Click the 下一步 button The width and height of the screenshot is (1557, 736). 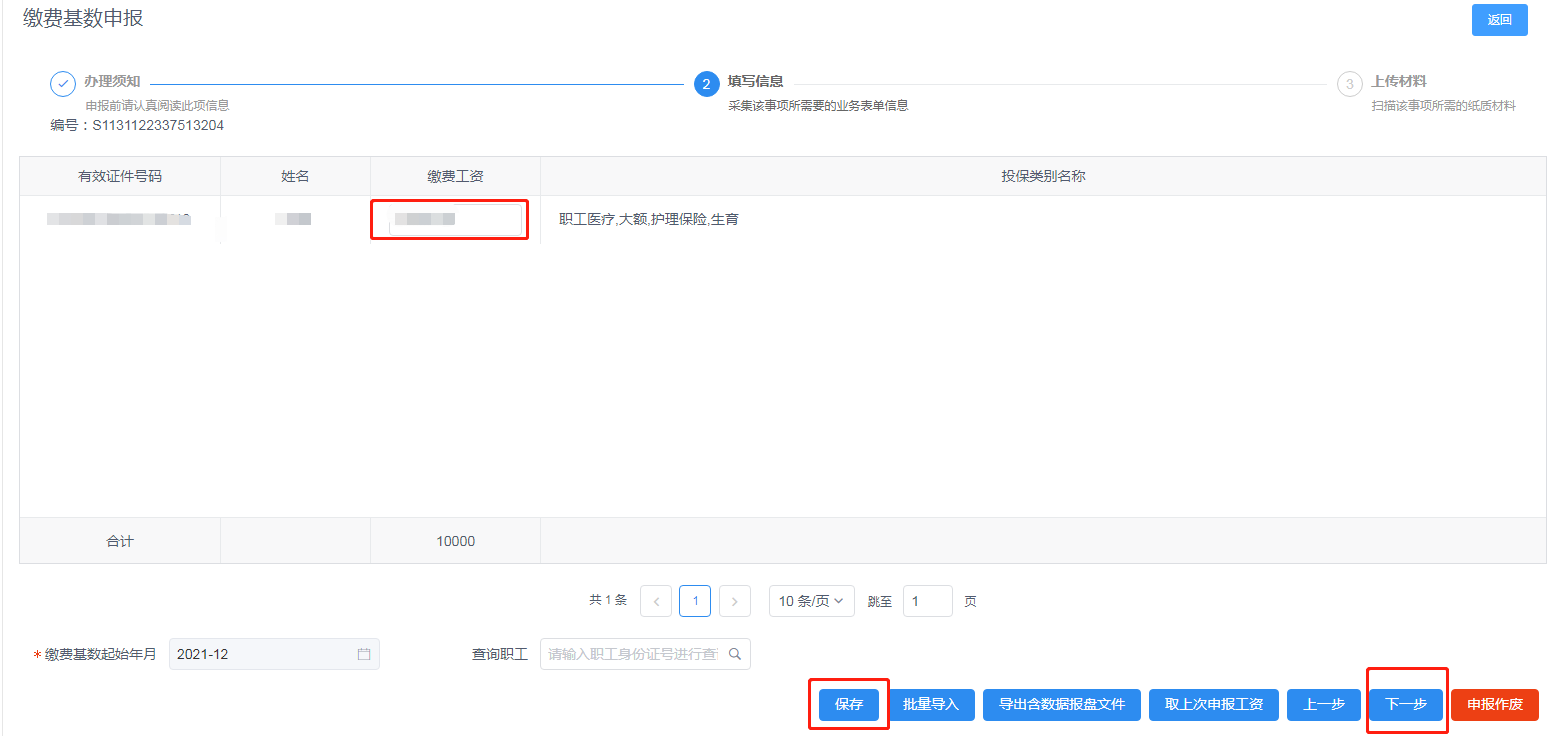click(1406, 704)
